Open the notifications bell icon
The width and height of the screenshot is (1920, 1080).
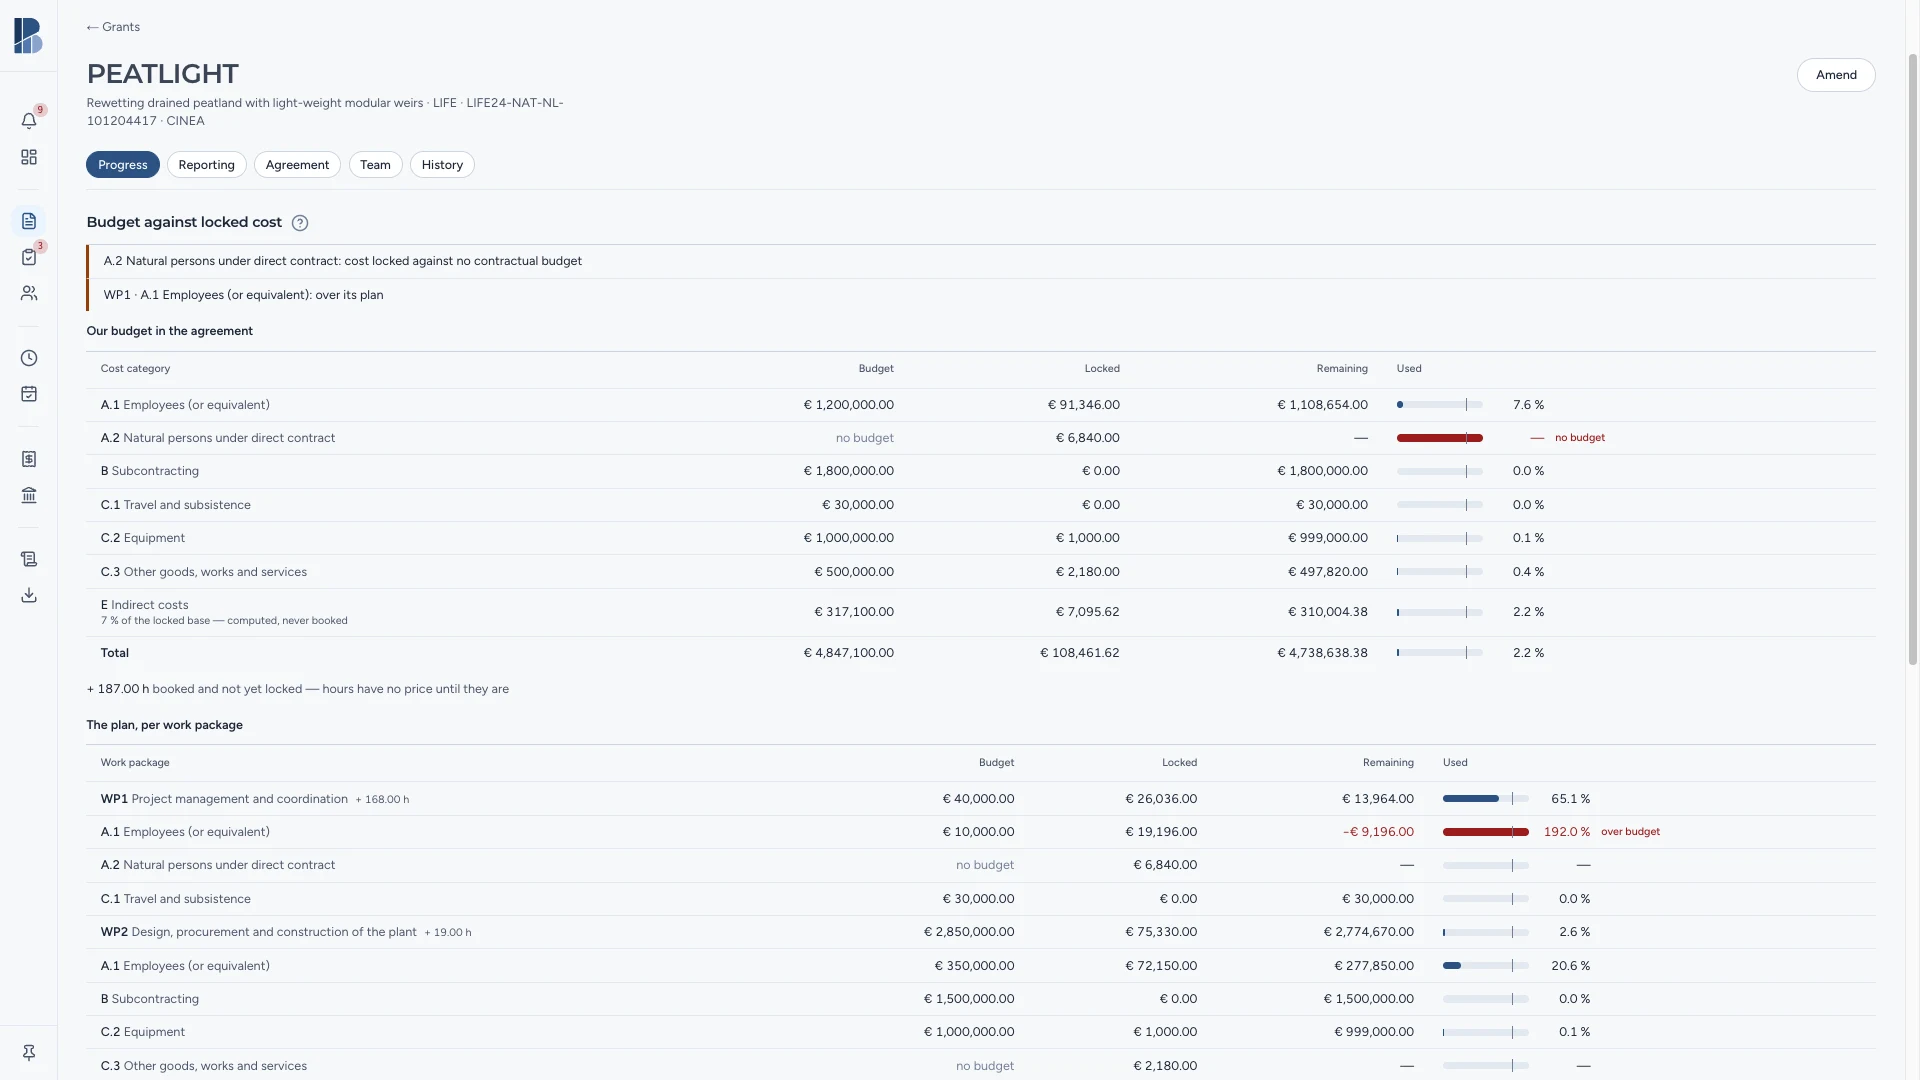29,121
